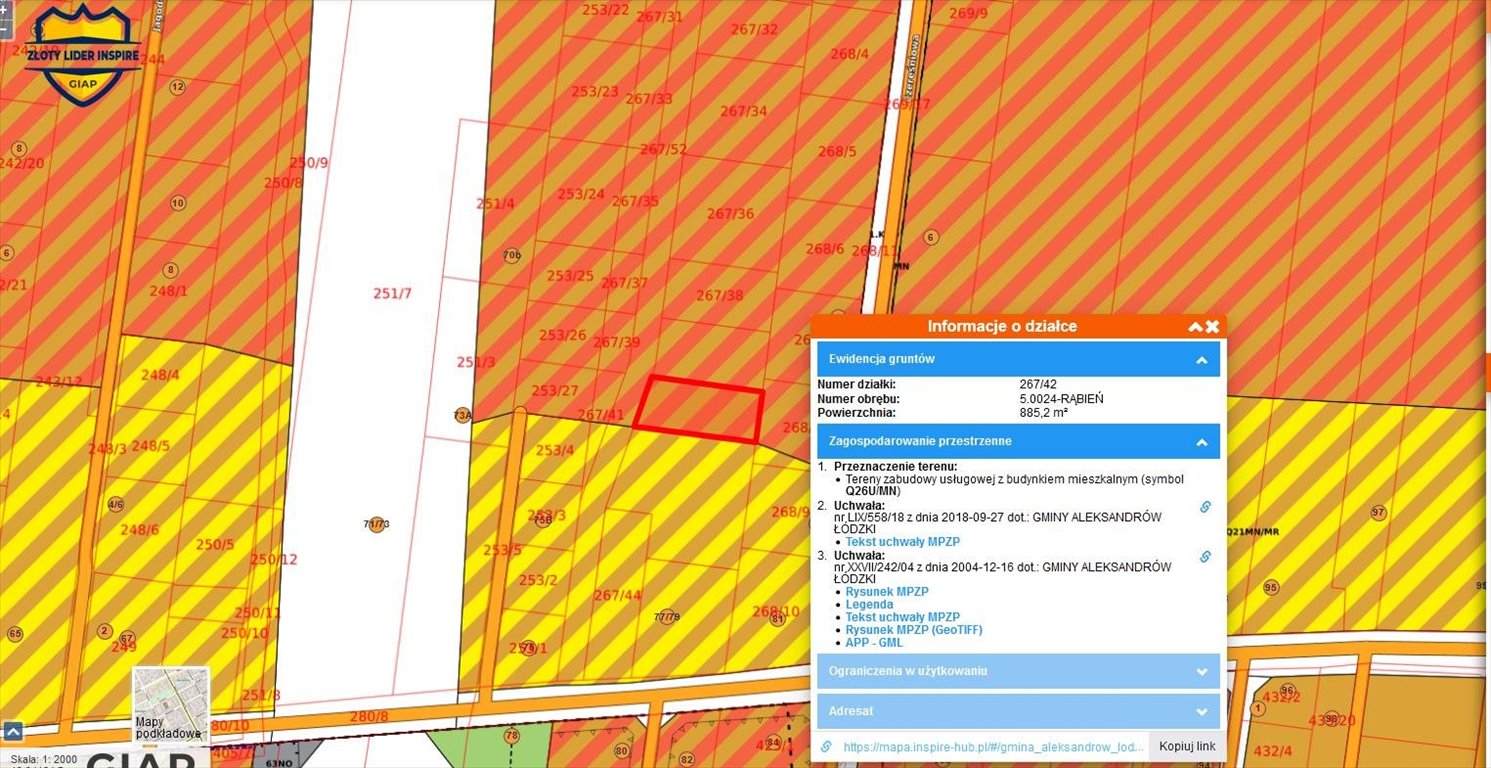The height and width of the screenshot is (768, 1491).
Task: Open Tekst uchwały MPZP under resolution XXVII/242/04
Action: pyautogui.click(x=902, y=618)
